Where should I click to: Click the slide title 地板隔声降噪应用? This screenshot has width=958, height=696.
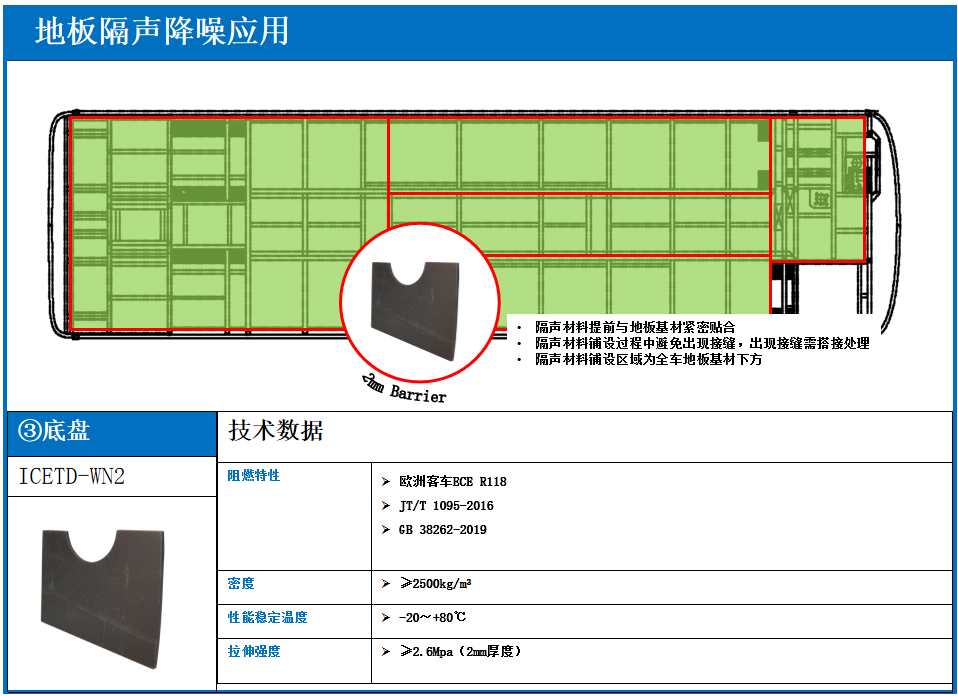161,31
